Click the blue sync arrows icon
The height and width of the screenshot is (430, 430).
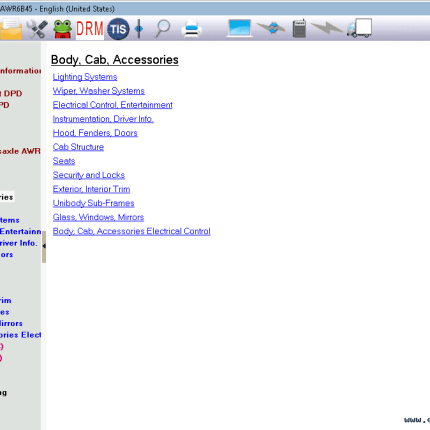tap(271, 28)
